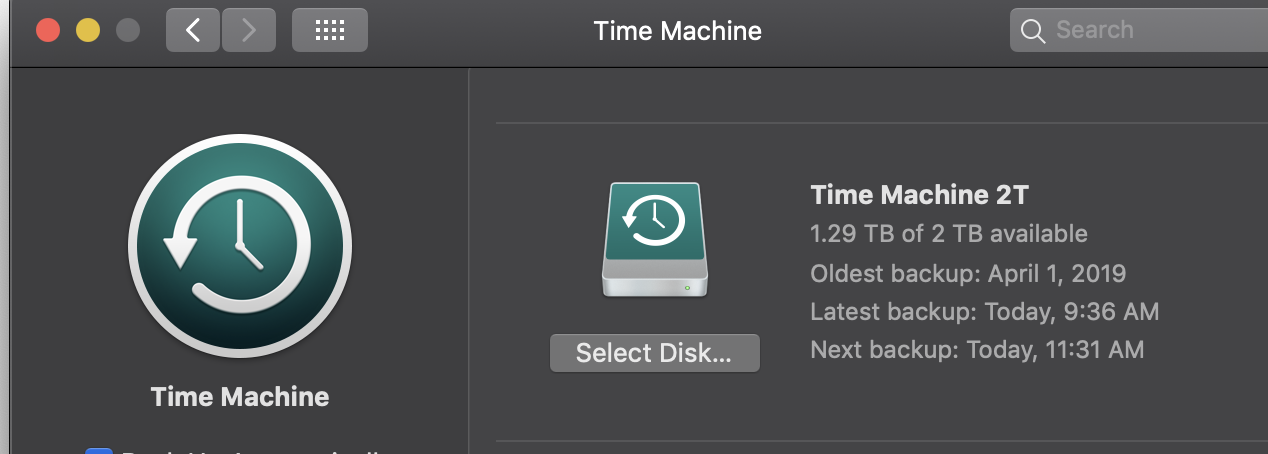Click the large Time Machine clock logo
This screenshot has width=1268, height=454.
click(240, 245)
